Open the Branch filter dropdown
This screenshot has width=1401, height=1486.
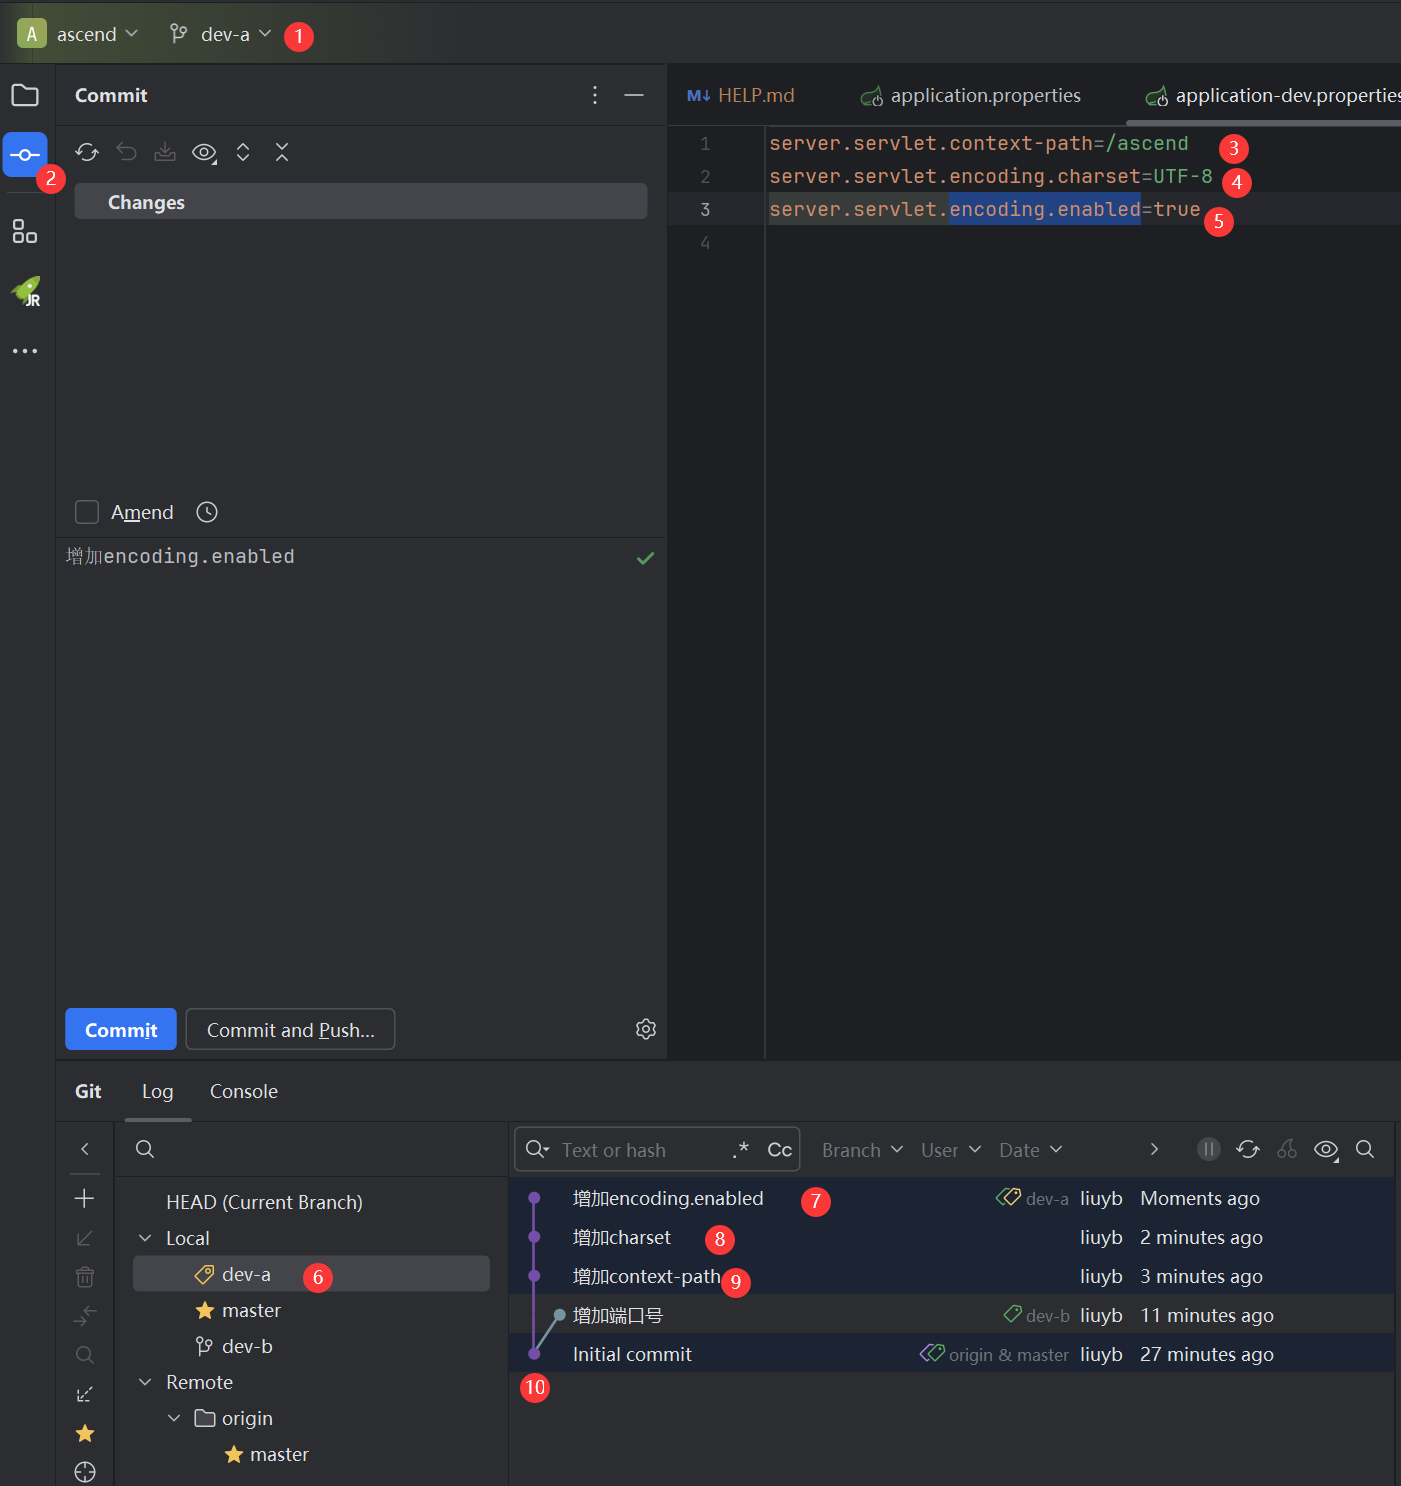[862, 1150]
